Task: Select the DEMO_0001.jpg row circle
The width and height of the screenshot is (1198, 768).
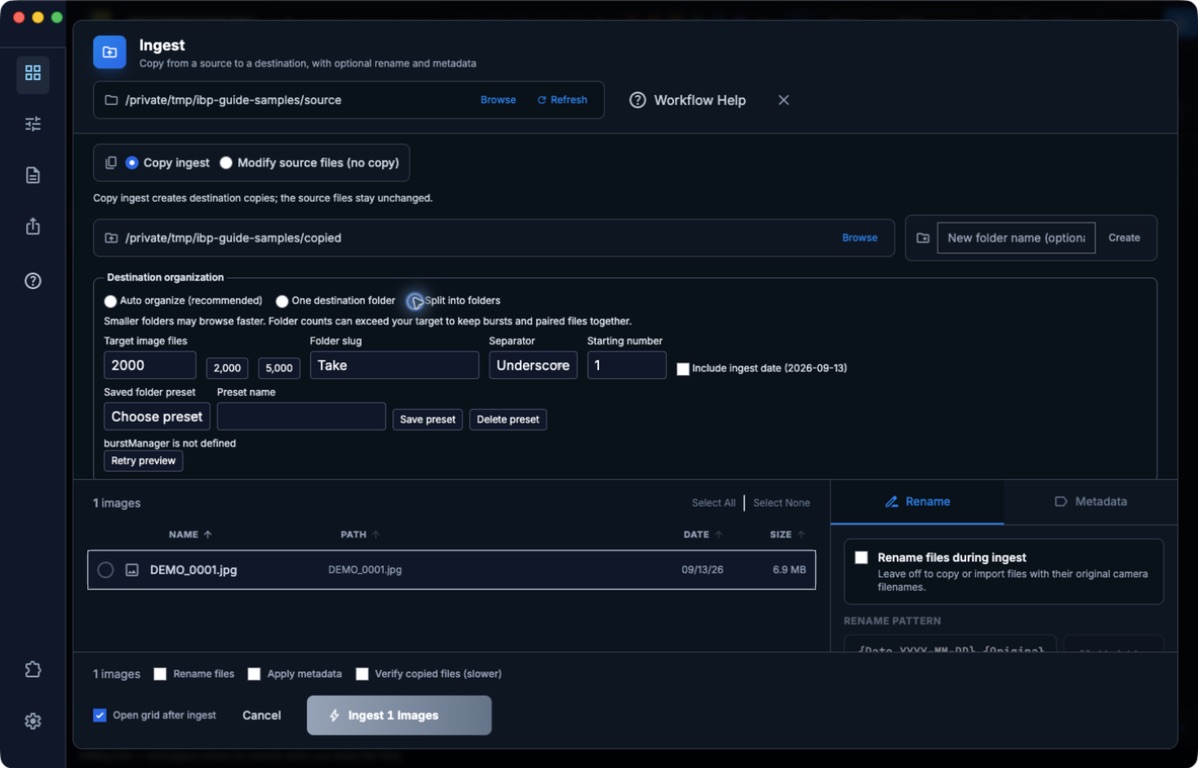Action: [105, 570]
